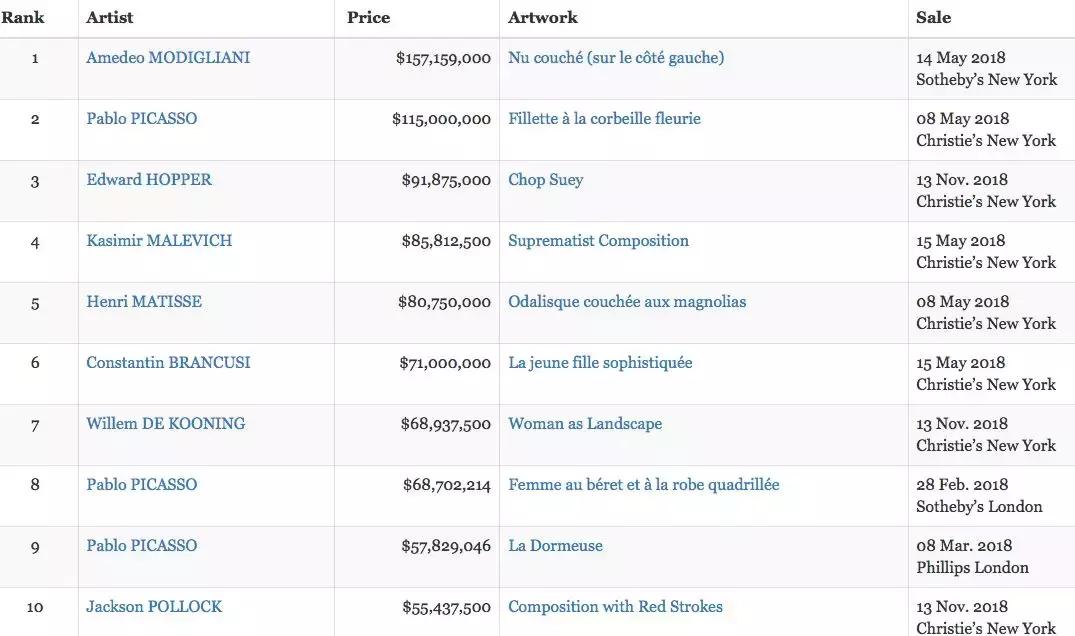The height and width of the screenshot is (636, 1075).
Task: Click Fillette à la corbeille fleurie link
Action: (x=604, y=119)
